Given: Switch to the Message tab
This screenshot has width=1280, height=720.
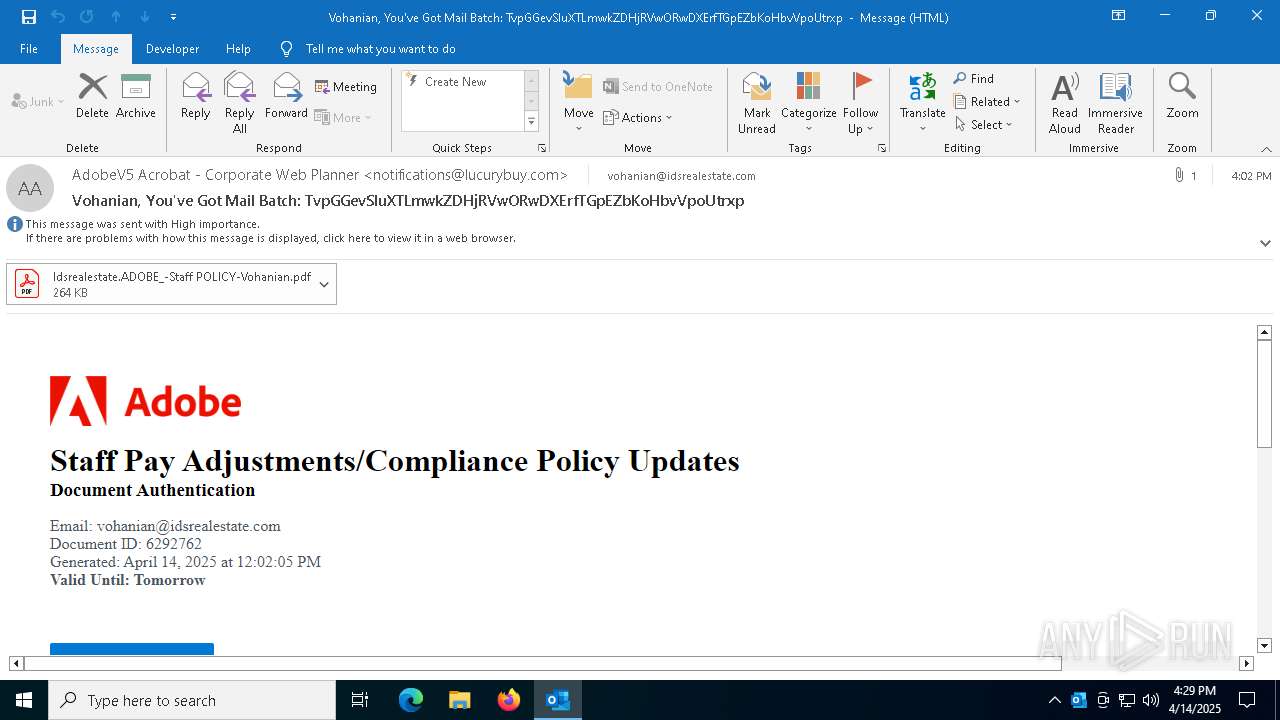Looking at the screenshot, I should click(x=96, y=49).
